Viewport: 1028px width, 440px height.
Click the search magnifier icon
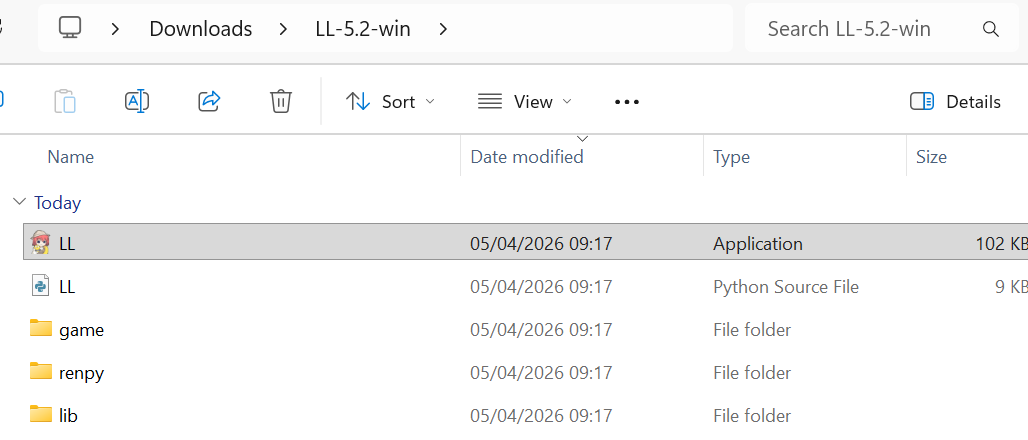coord(991,29)
